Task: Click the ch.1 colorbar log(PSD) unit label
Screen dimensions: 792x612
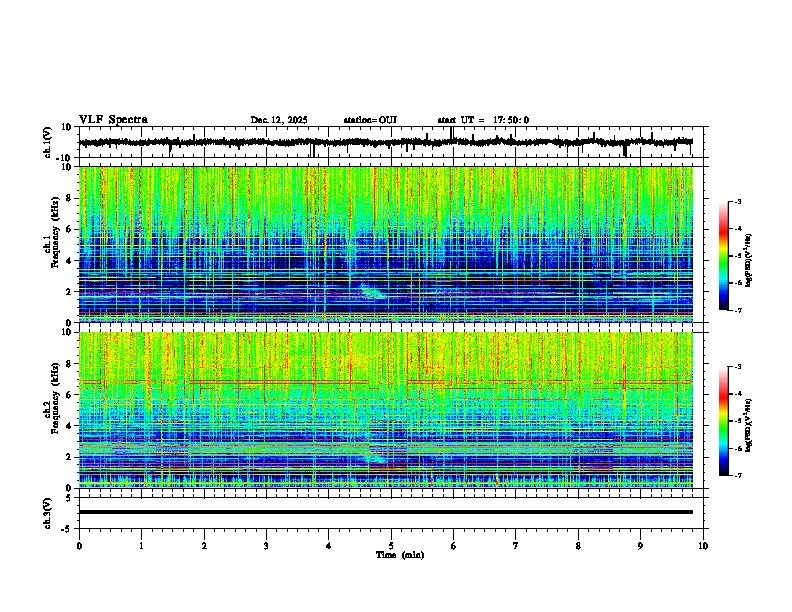Action: (749, 261)
